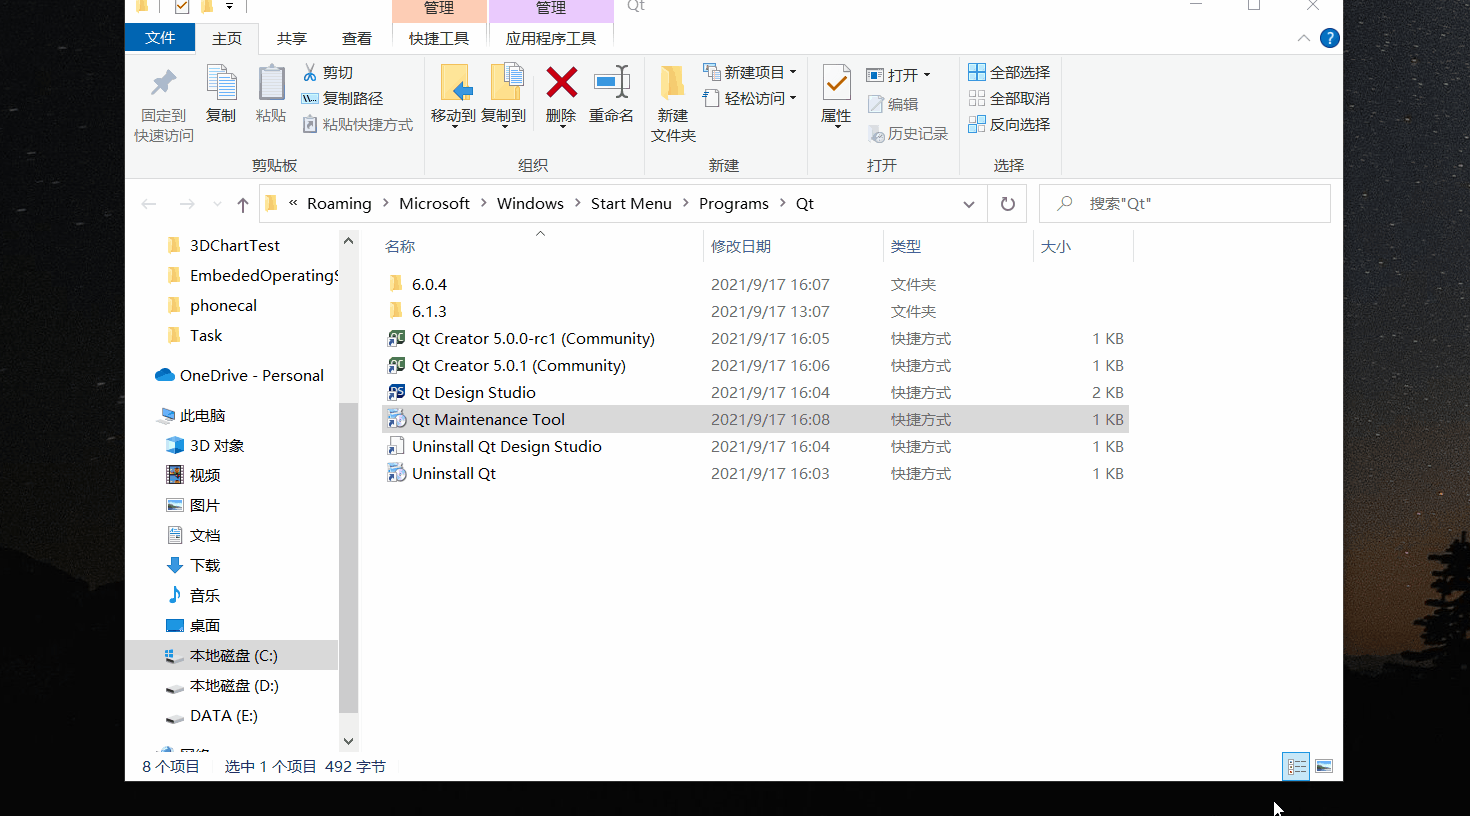Open the recent locations dropdown arrow
The height and width of the screenshot is (816, 1470).
pyautogui.click(x=217, y=204)
